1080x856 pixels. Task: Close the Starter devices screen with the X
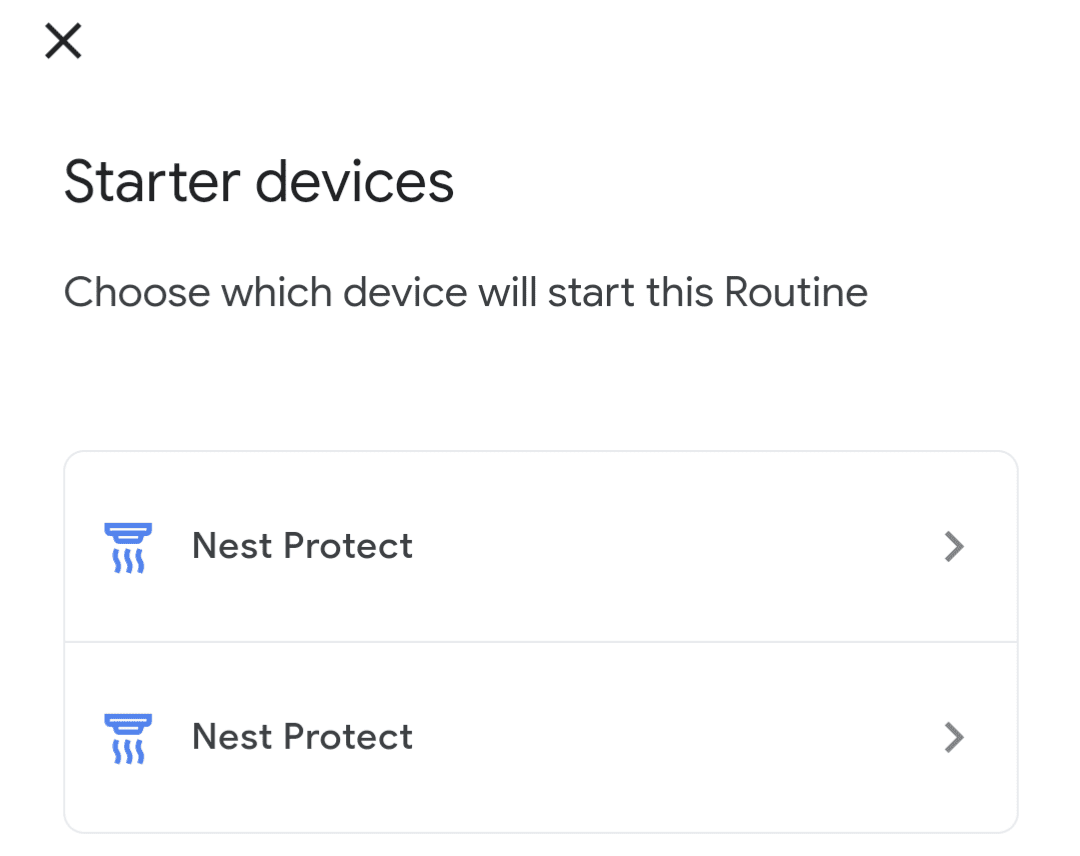63,41
